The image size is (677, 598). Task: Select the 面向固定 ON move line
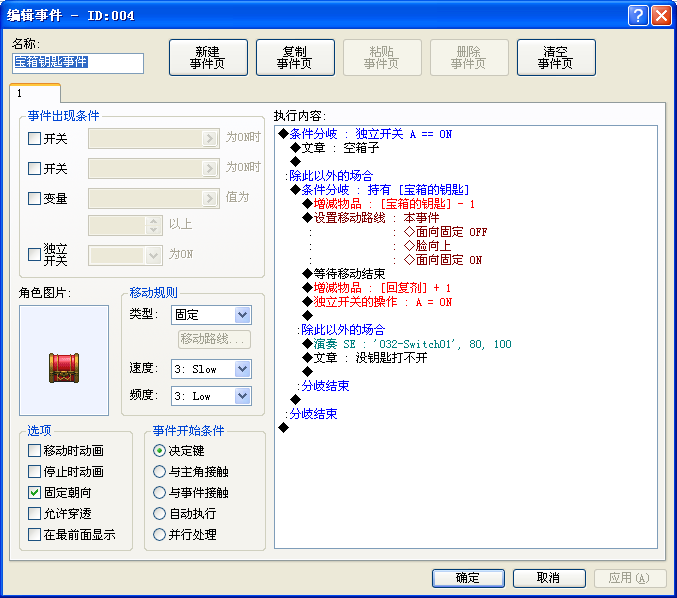click(443, 260)
